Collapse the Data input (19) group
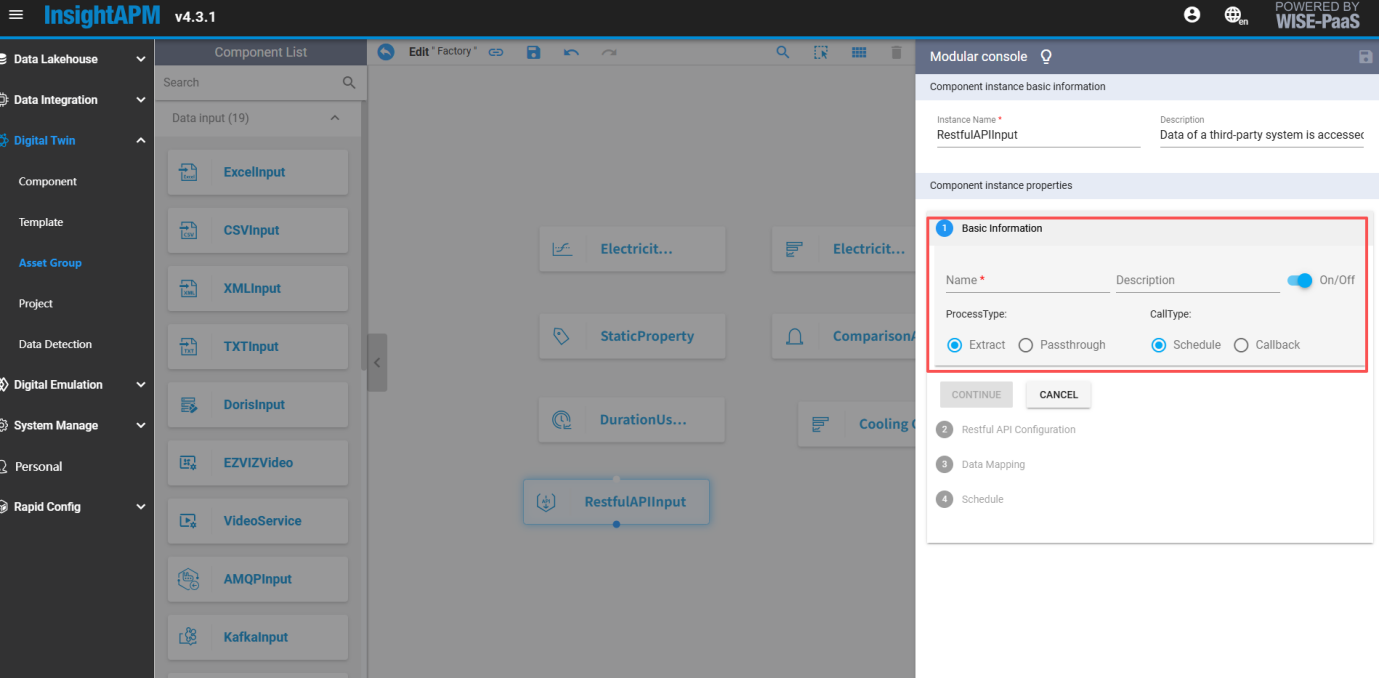This screenshot has height=678, width=1379. 335,118
